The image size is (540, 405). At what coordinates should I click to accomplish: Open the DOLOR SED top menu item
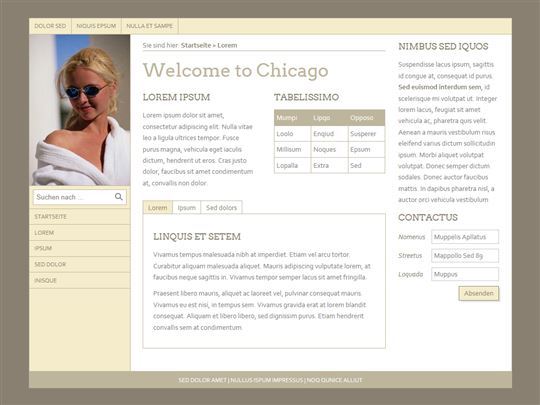(x=50, y=26)
